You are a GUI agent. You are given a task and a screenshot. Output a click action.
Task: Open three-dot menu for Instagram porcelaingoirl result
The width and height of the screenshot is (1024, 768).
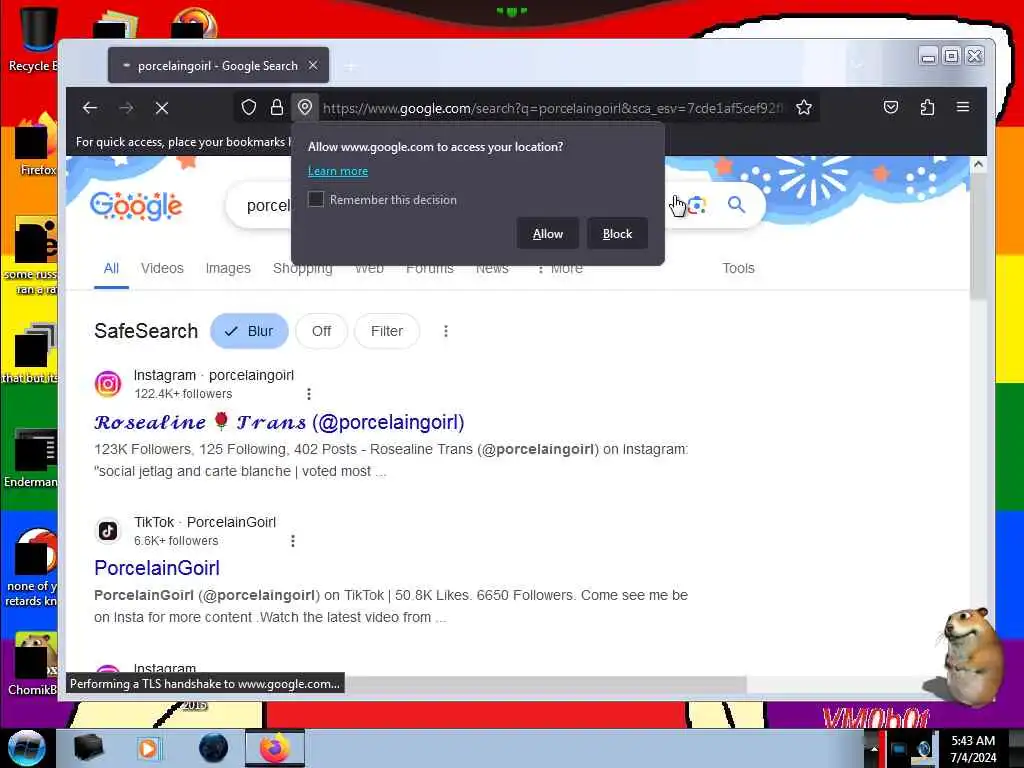click(309, 394)
